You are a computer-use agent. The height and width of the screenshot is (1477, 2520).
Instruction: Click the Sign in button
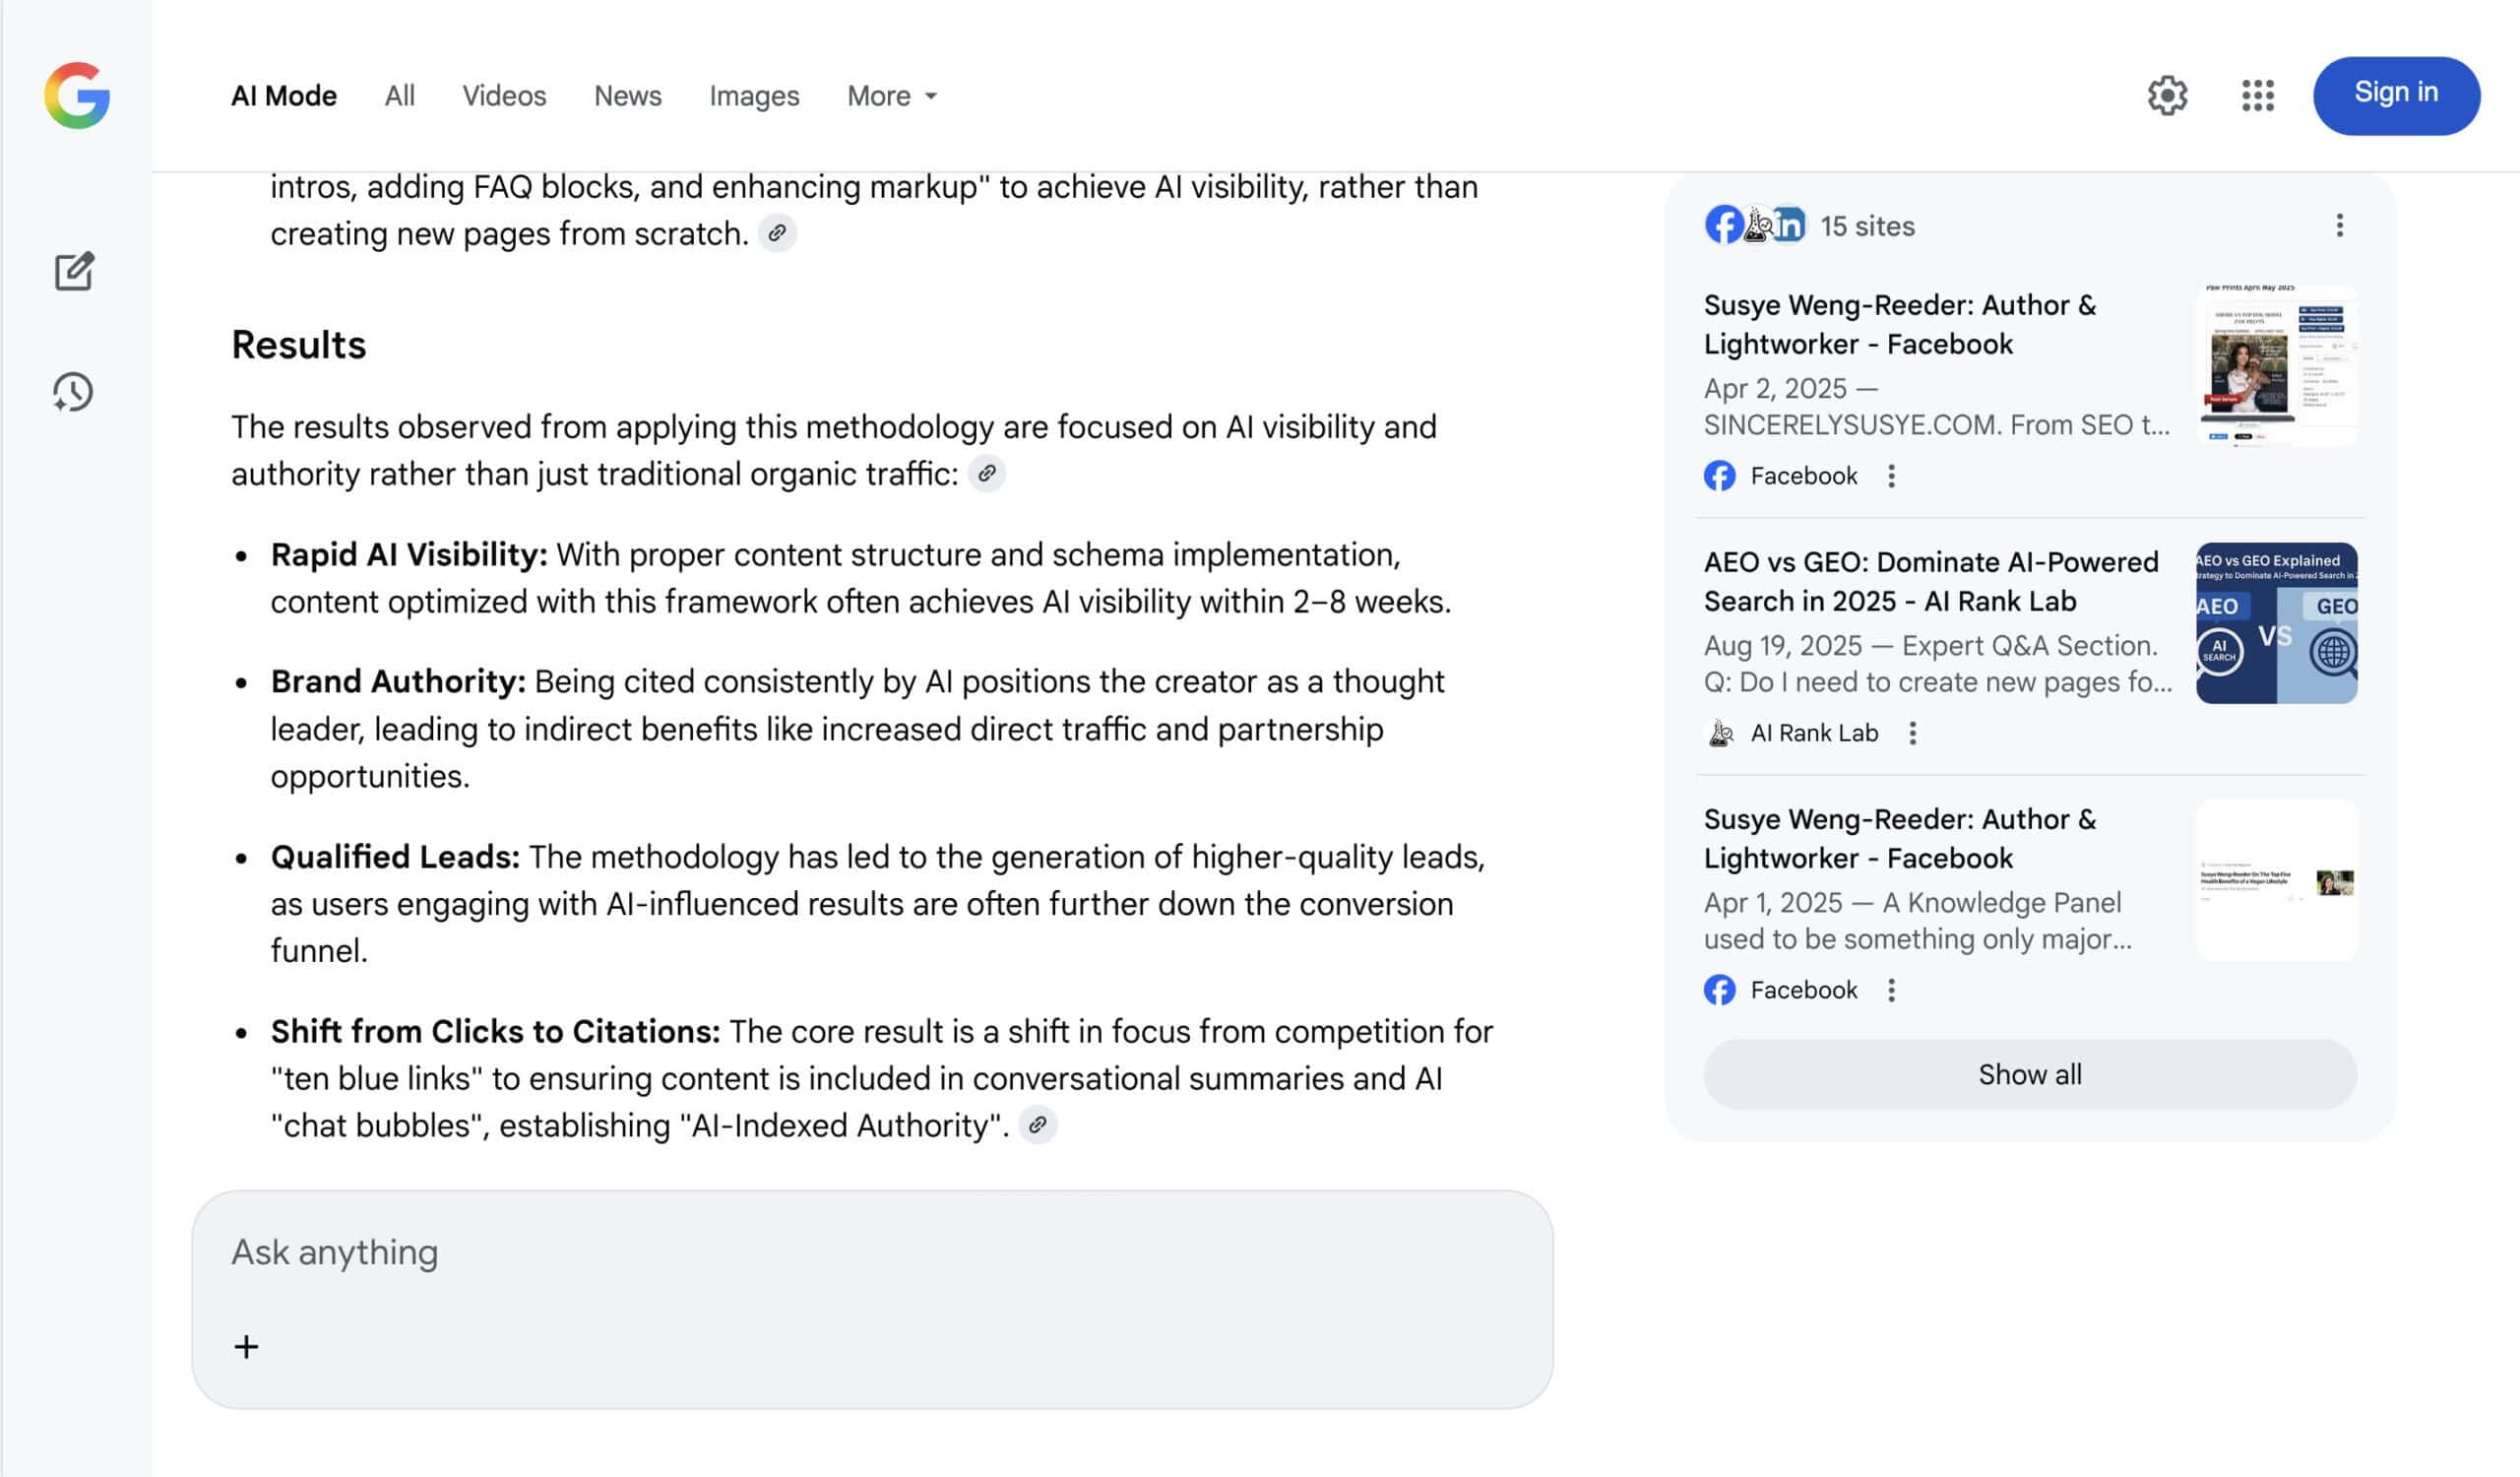click(x=2395, y=95)
